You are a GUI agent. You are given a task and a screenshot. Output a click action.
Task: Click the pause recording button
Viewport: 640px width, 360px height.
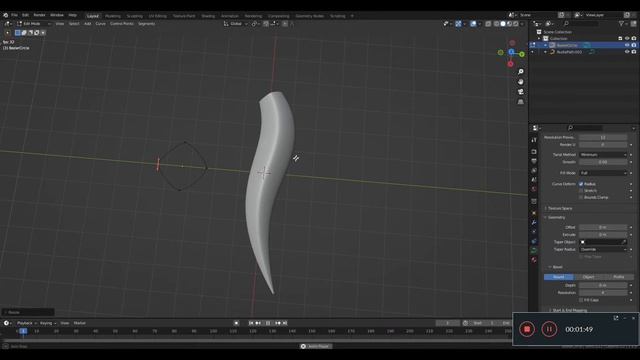(549, 329)
